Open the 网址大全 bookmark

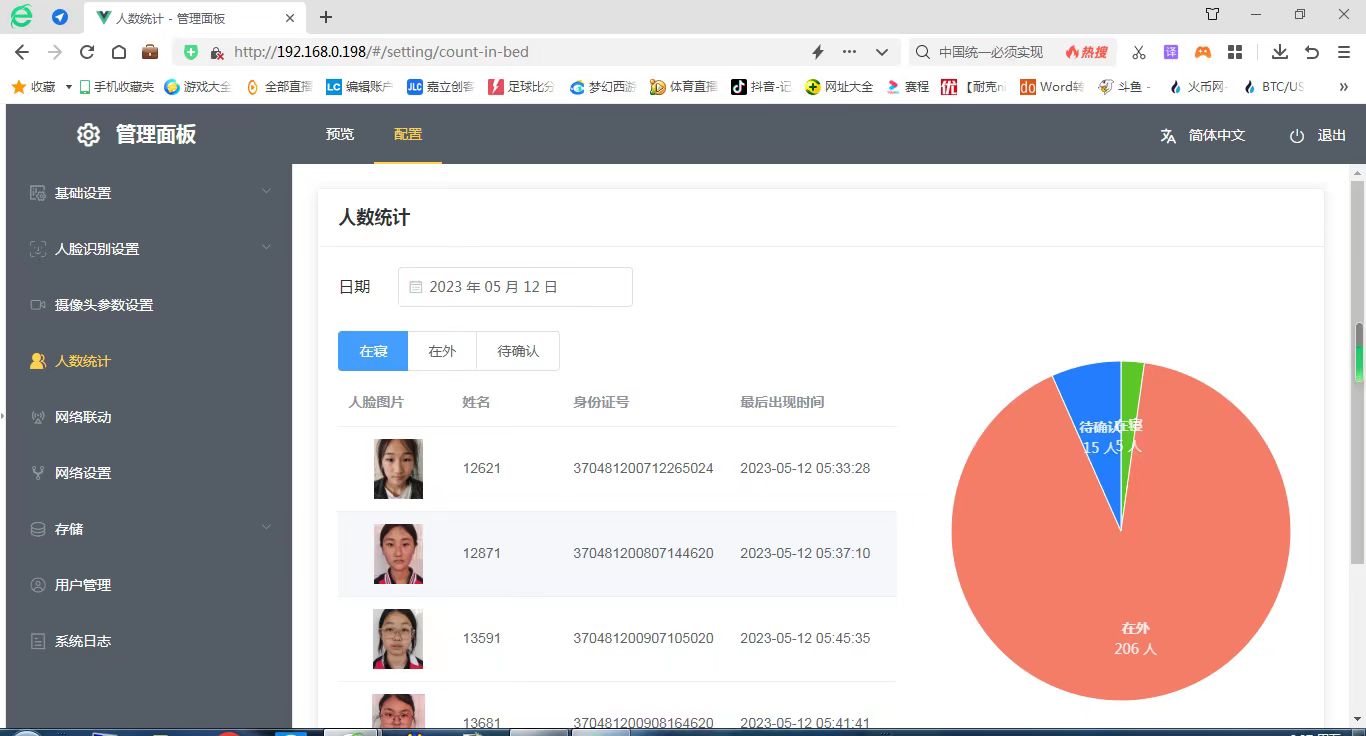(x=839, y=87)
